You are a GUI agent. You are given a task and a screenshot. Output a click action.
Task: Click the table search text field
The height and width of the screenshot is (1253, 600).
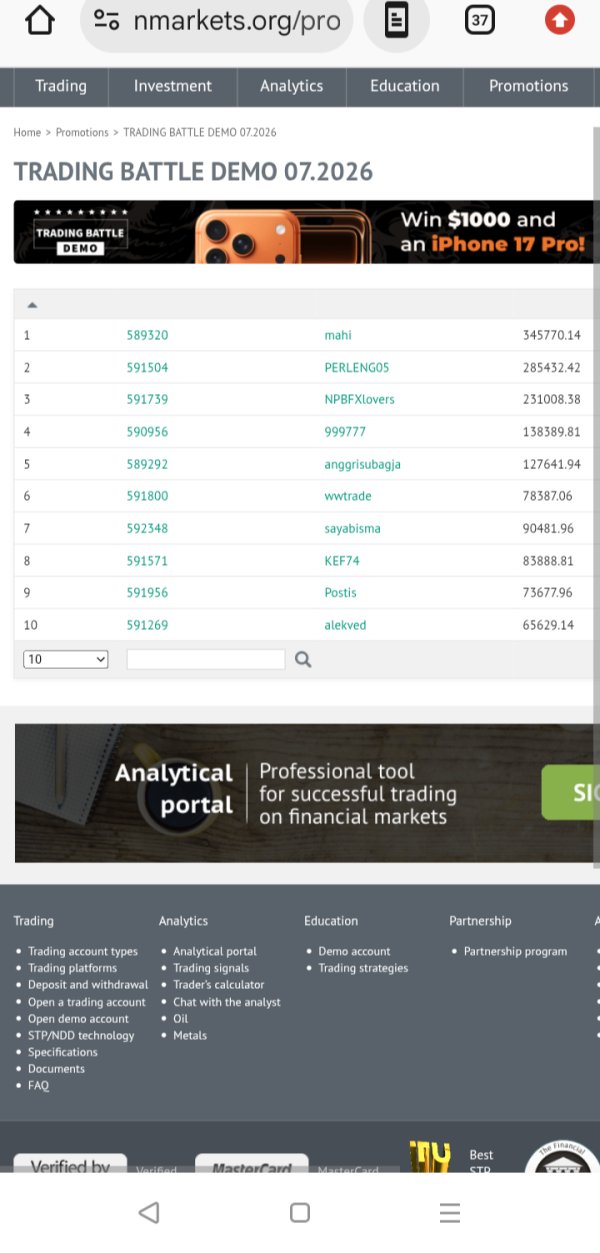tap(206, 660)
